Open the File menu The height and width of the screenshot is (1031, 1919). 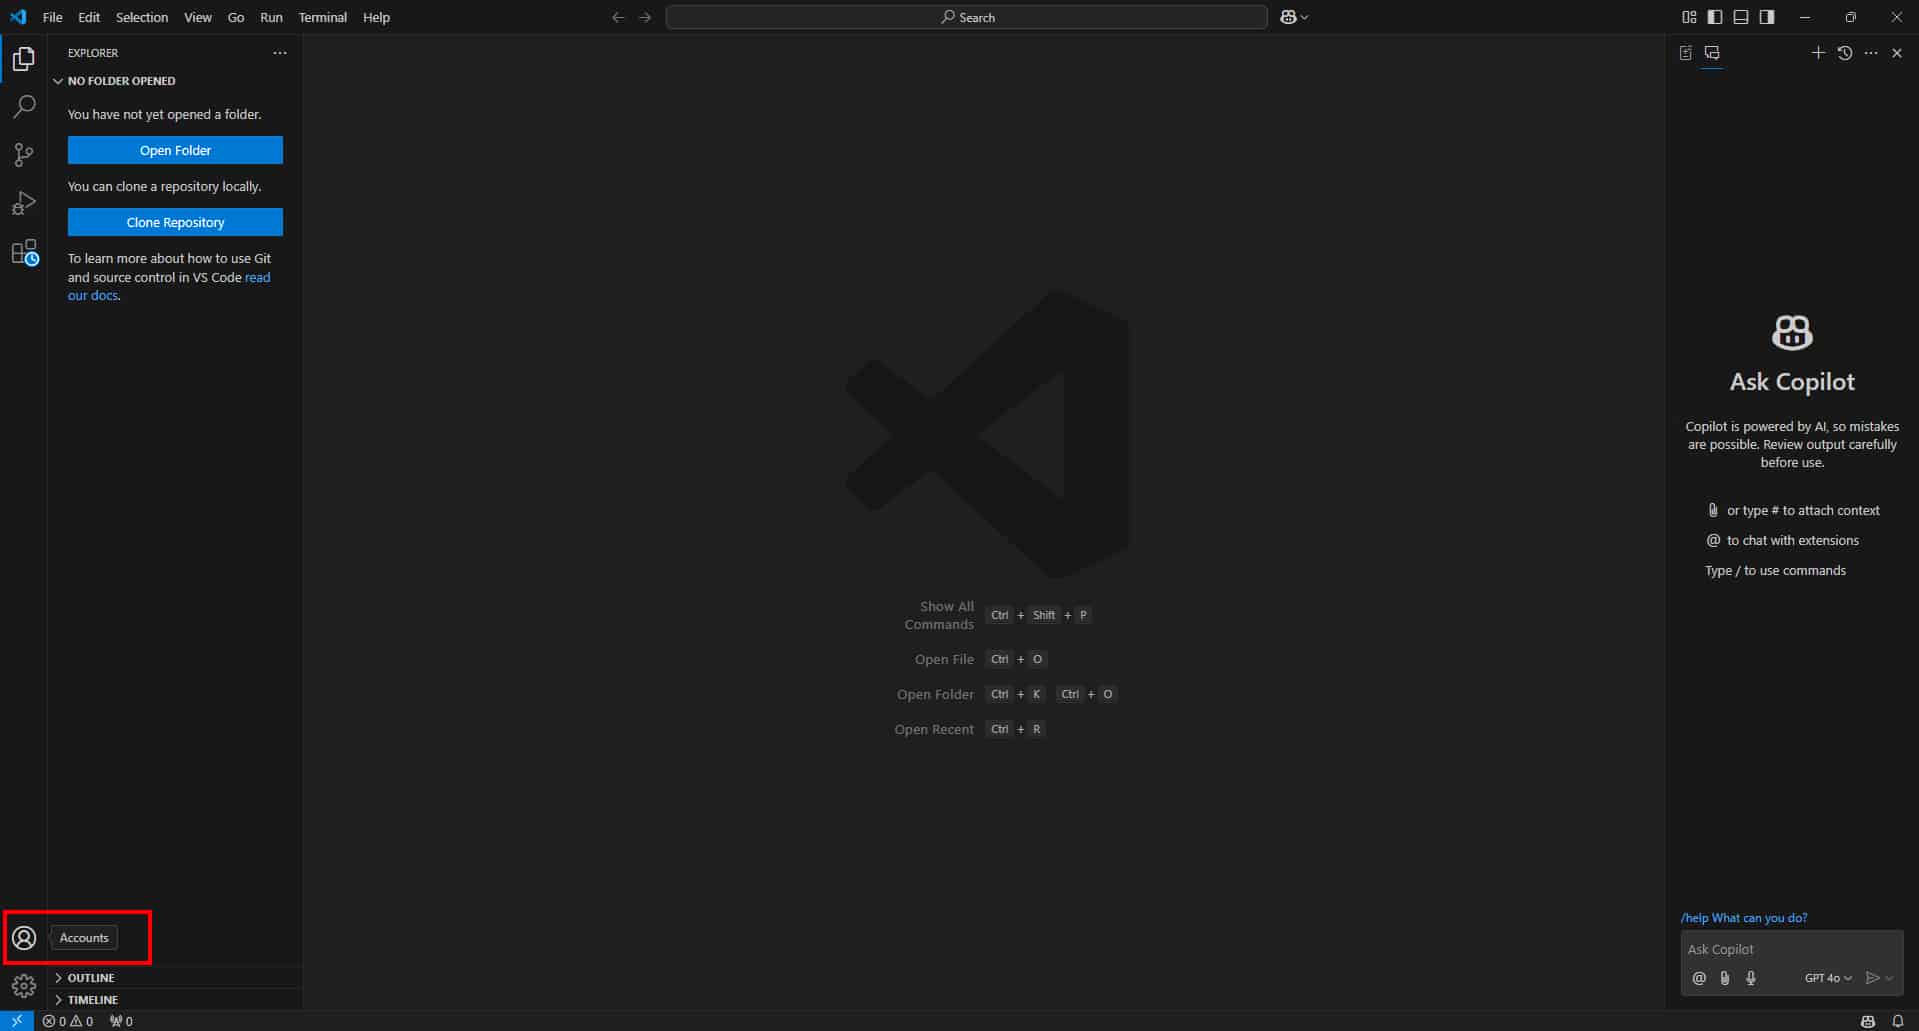tap(53, 17)
